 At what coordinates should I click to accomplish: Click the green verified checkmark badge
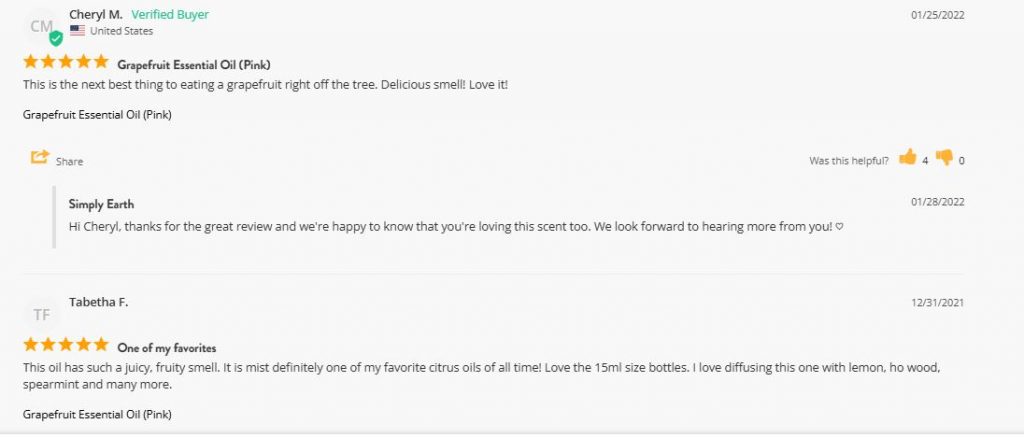[56, 39]
